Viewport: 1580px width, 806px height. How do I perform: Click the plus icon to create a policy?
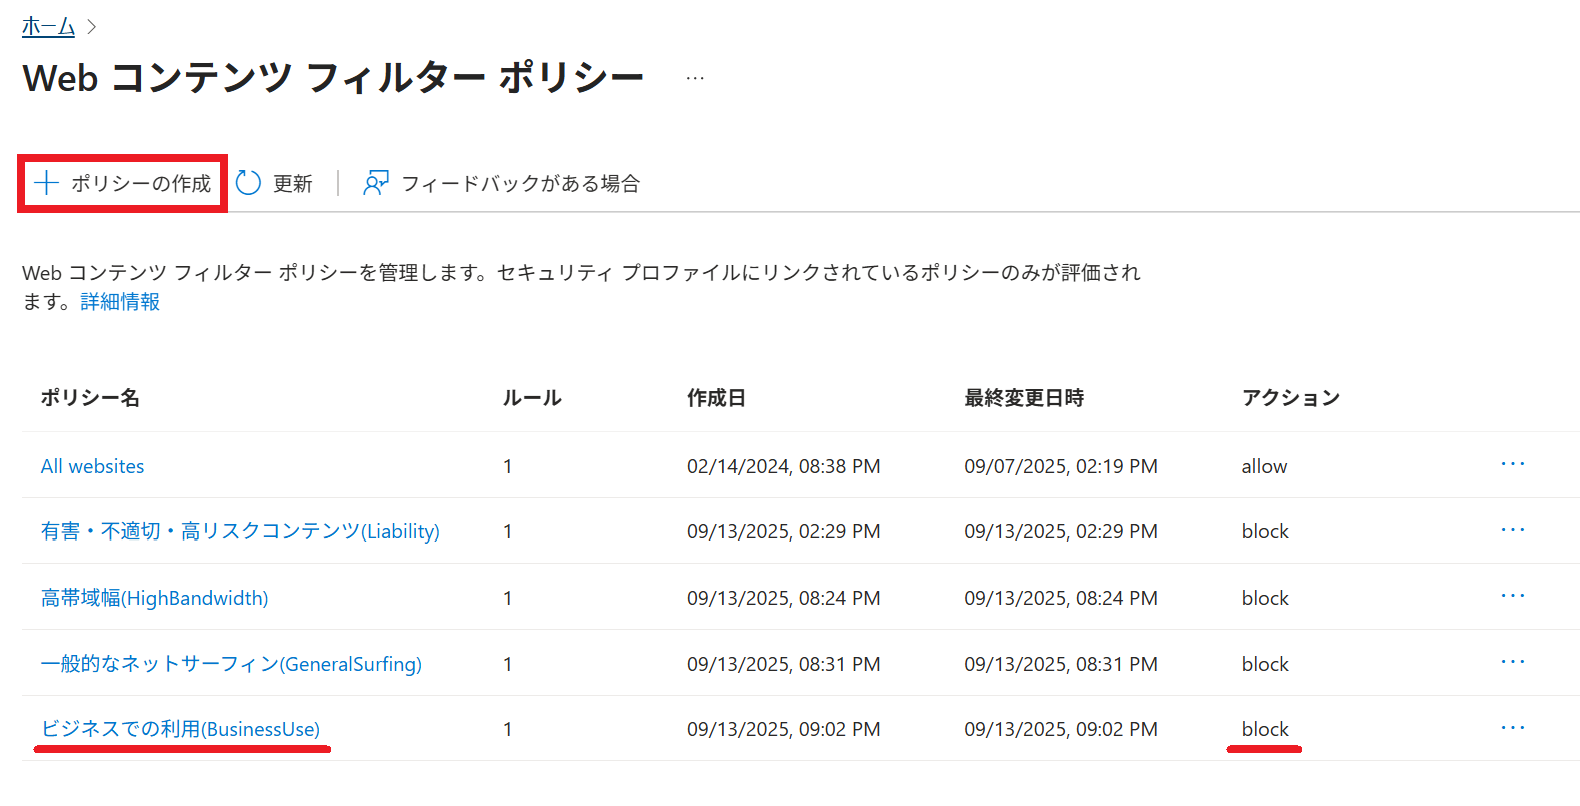(x=46, y=183)
